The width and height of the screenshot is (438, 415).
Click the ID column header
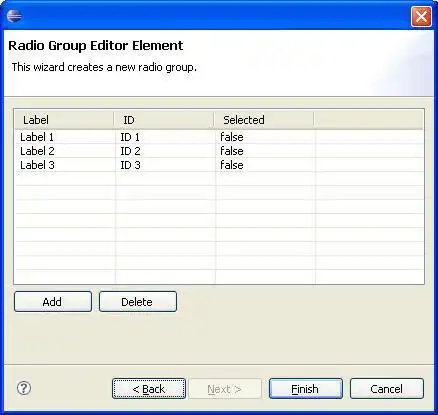(164, 120)
